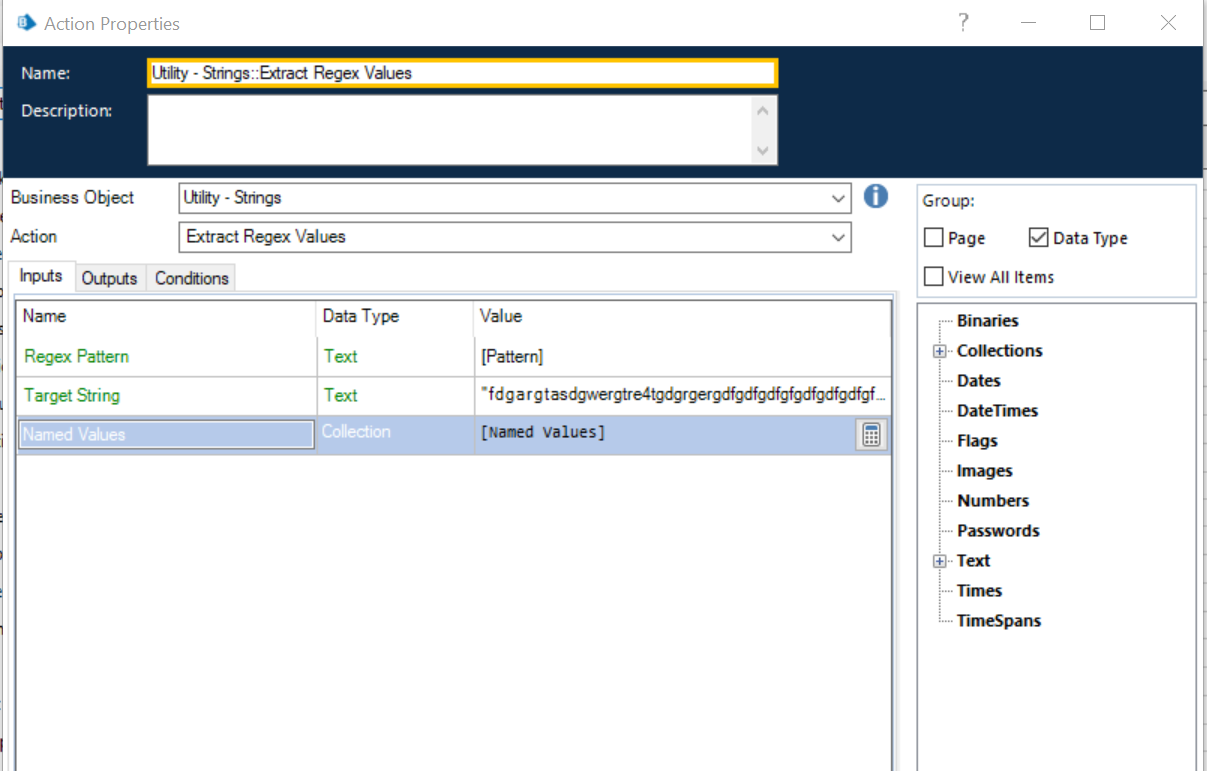
Task: Uncheck the Data Type checkbox
Action: tap(1040, 237)
